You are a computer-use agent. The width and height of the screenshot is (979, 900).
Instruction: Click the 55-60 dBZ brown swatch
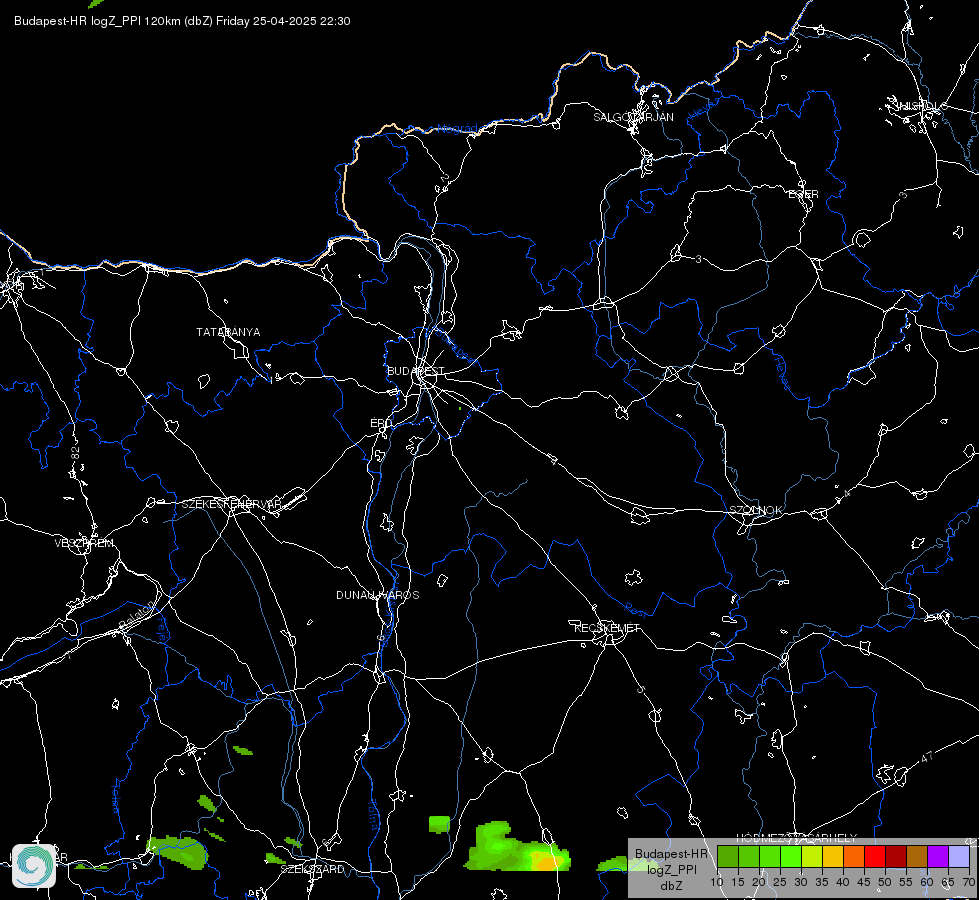[917, 856]
